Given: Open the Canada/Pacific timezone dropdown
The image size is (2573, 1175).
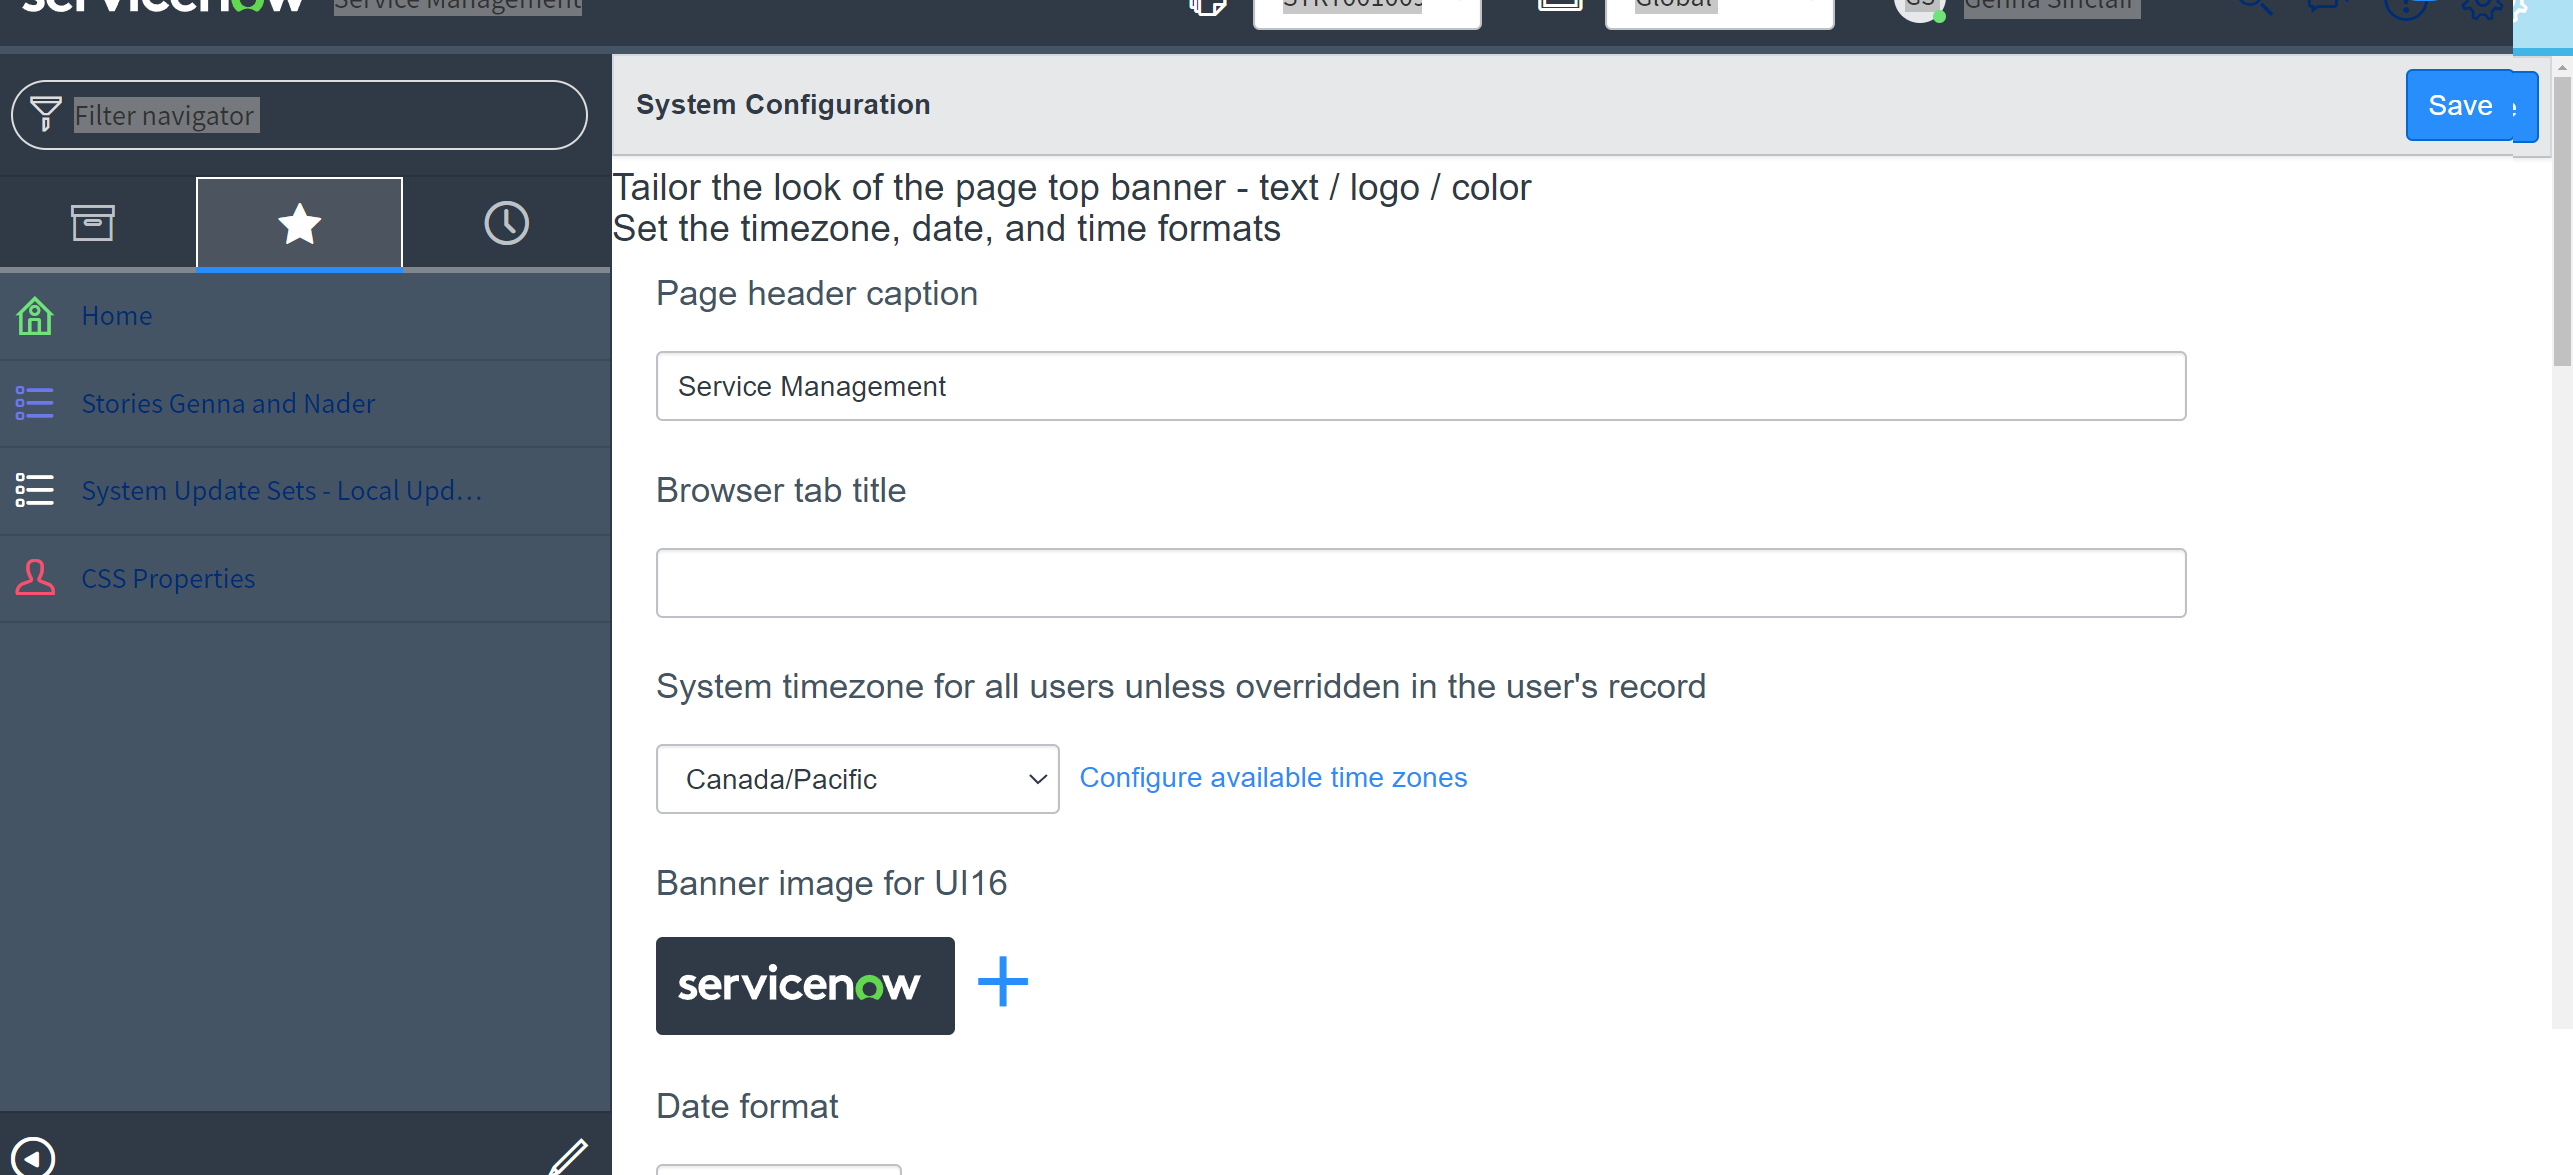Looking at the screenshot, I should (857, 779).
